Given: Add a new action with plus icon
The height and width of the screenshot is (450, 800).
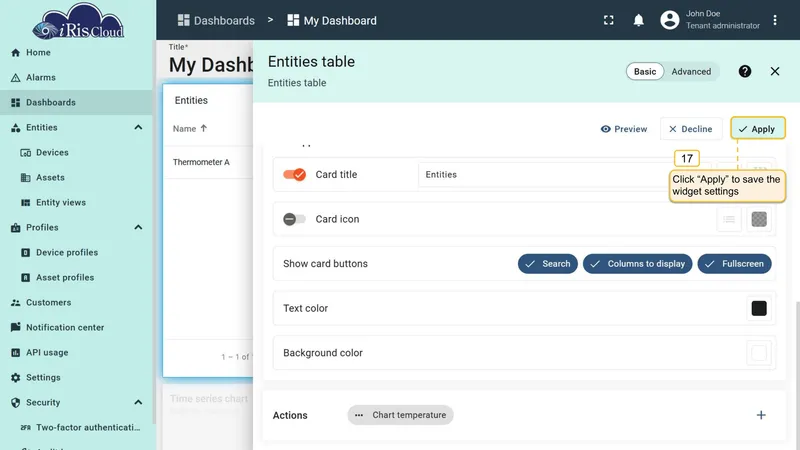Looking at the screenshot, I should (761, 415).
